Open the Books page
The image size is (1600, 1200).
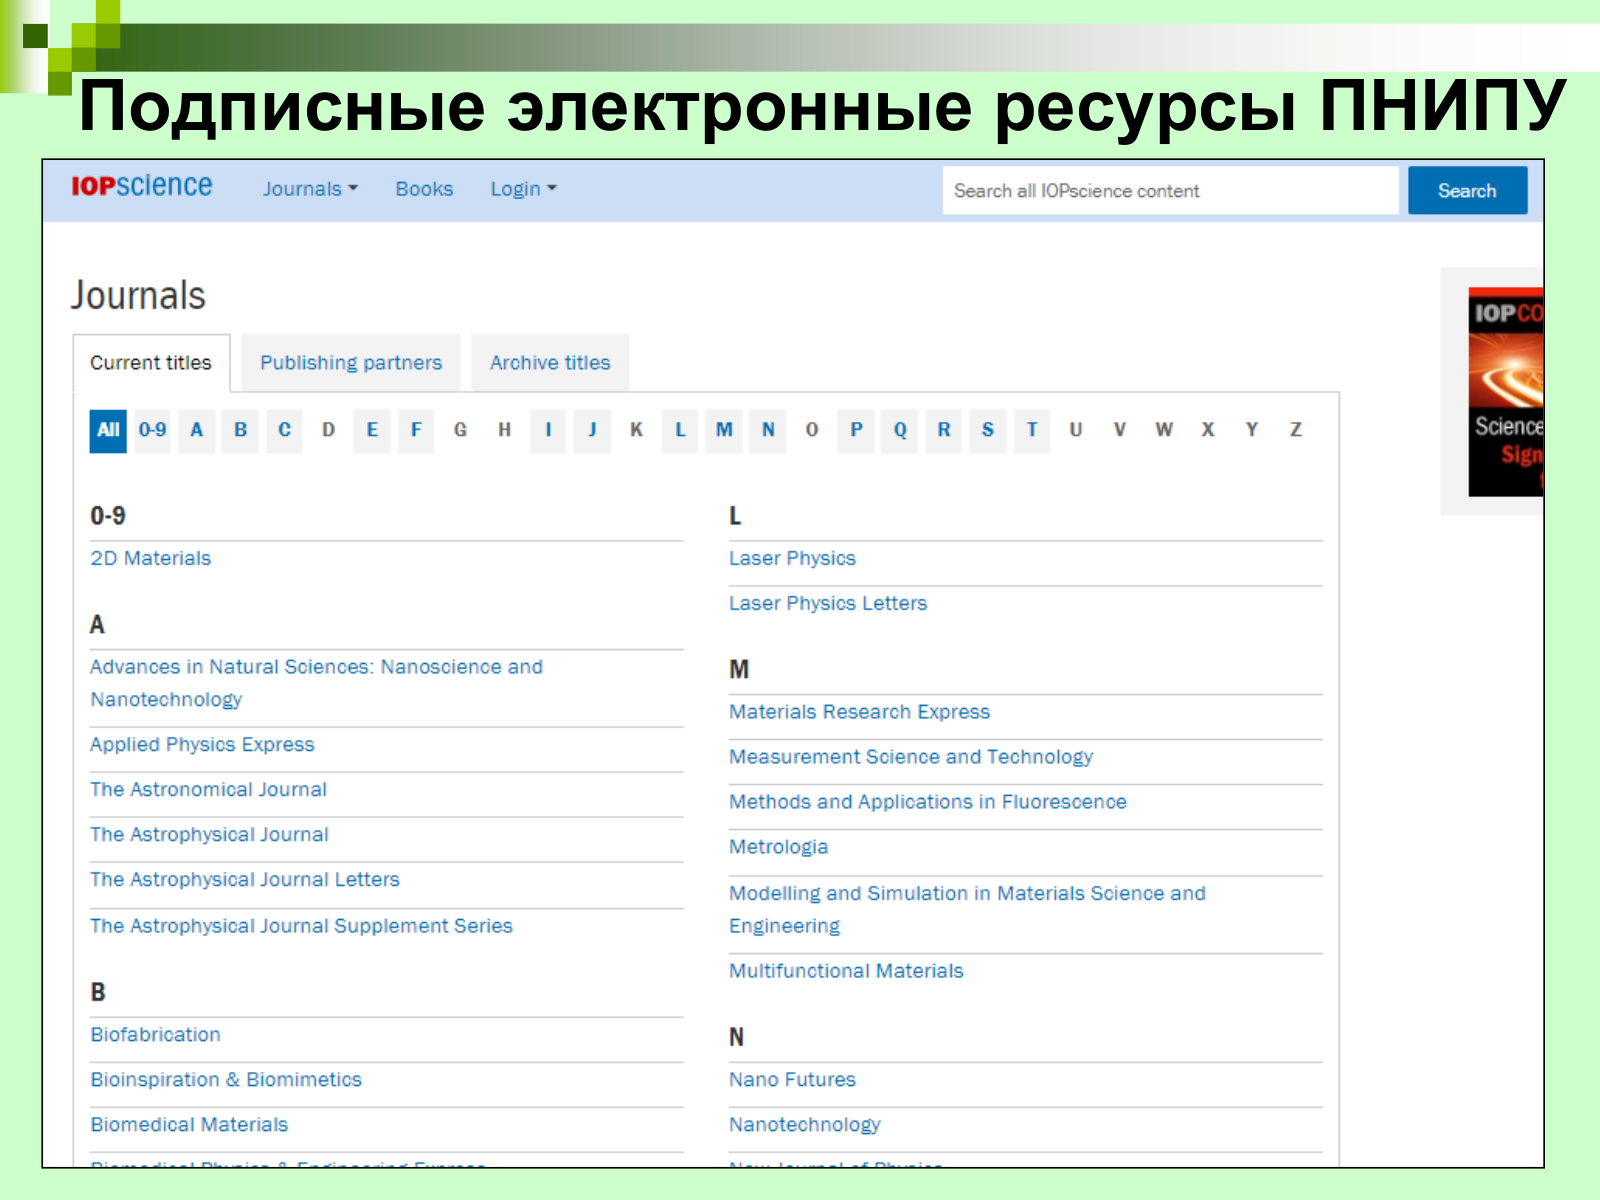coord(424,189)
